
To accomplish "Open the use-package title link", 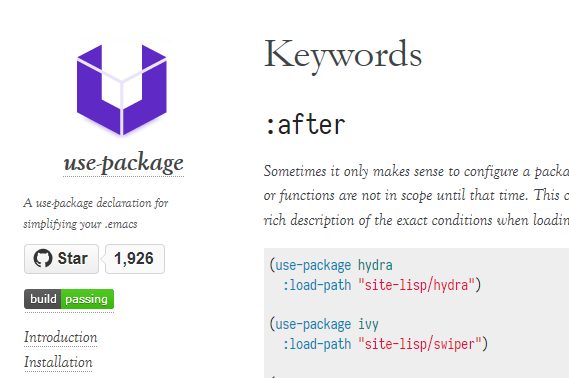I will pyautogui.click(x=123, y=163).
